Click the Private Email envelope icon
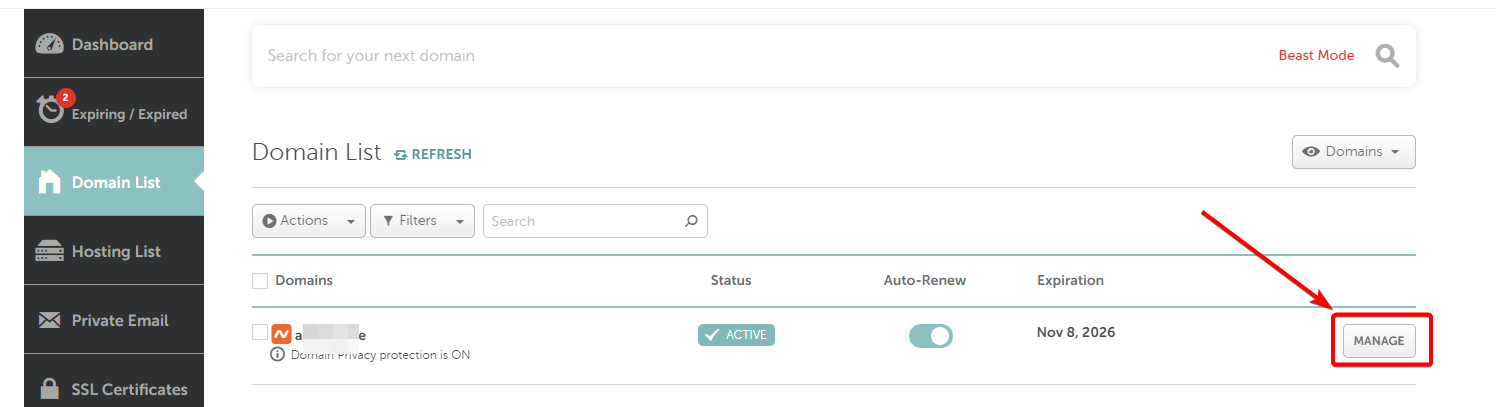This screenshot has width=1496, height=407. coord(49,320)
